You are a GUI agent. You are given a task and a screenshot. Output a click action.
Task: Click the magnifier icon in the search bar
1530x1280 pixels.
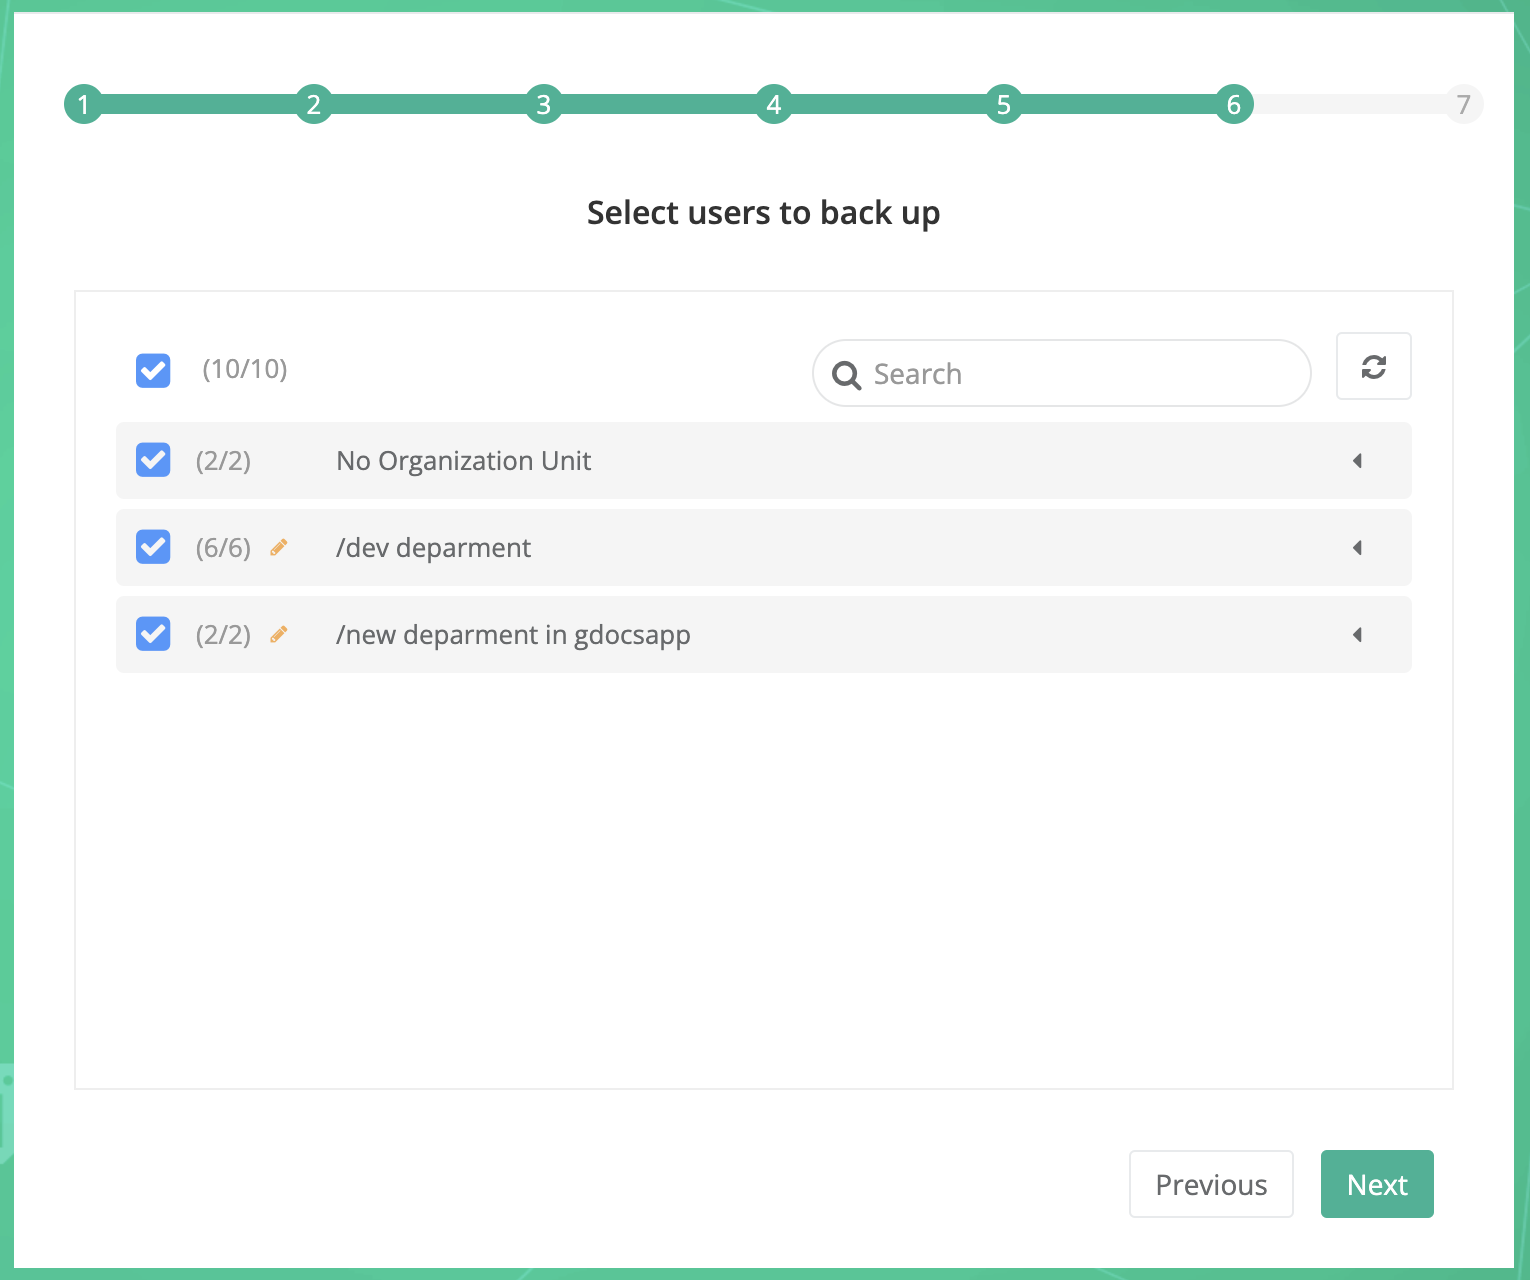846,374
